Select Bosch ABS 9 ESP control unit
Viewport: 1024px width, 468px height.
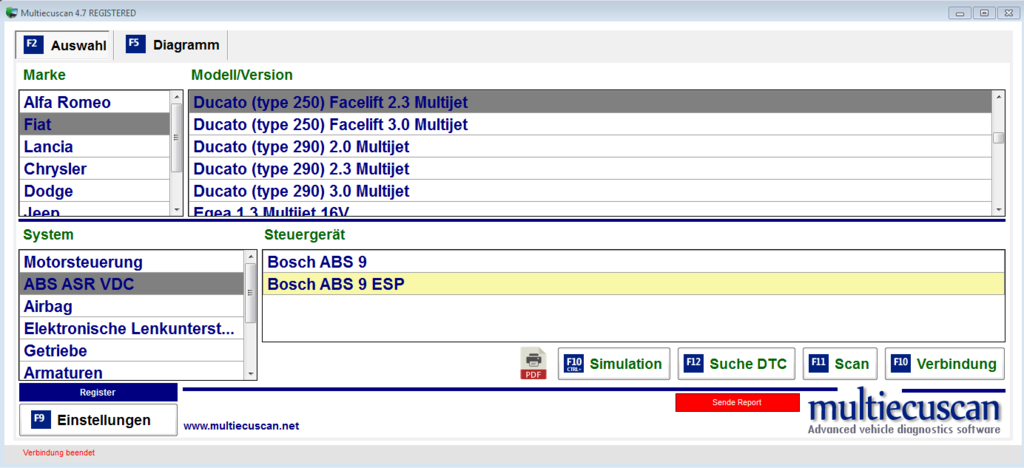pos(633,284)
